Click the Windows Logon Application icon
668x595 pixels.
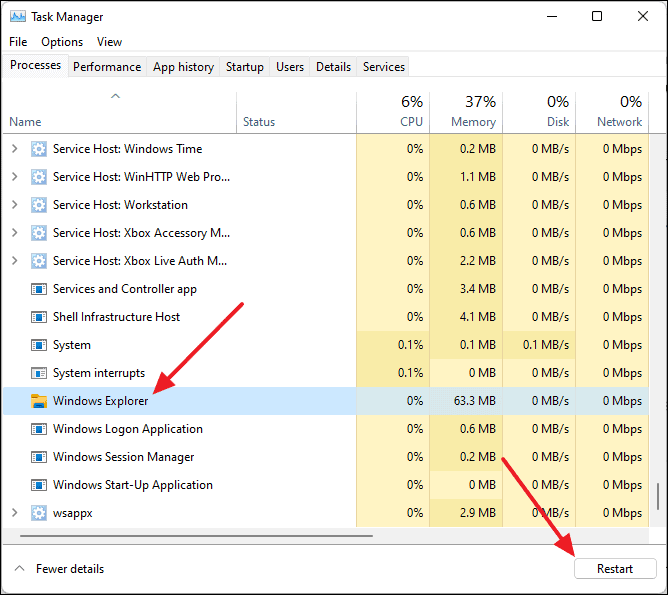point(39,429)
